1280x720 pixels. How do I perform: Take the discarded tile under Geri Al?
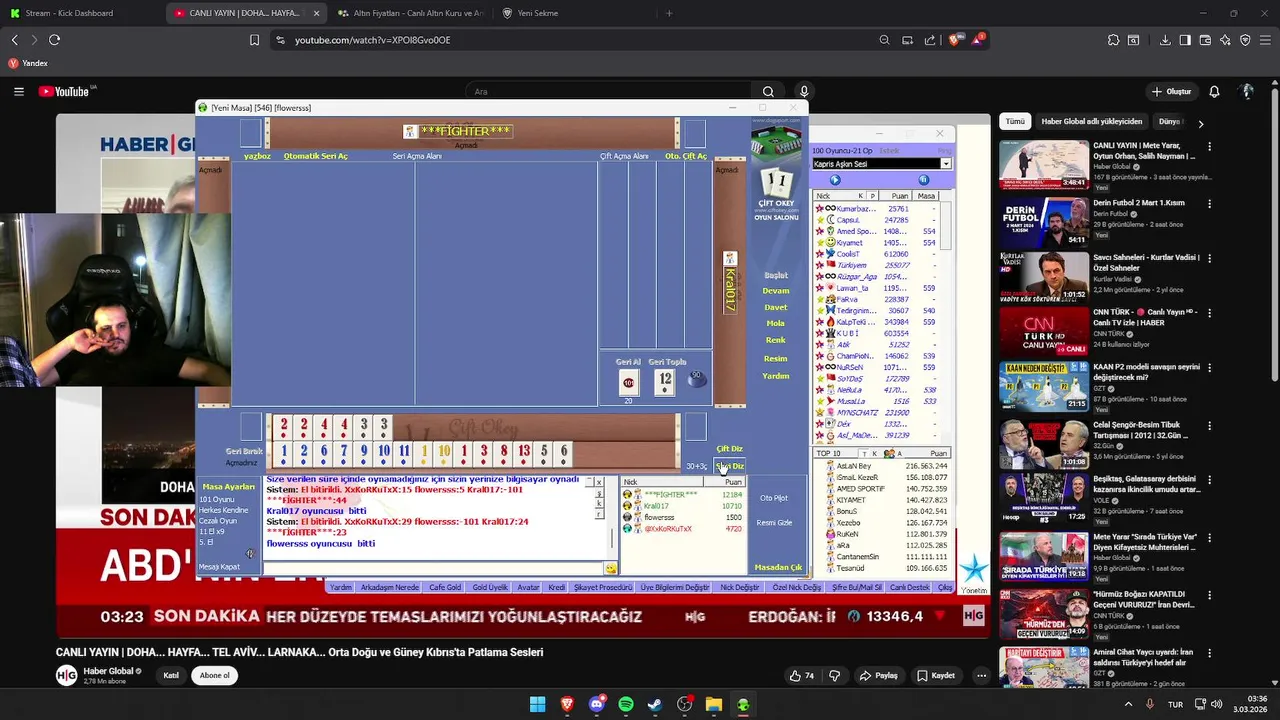629,381
